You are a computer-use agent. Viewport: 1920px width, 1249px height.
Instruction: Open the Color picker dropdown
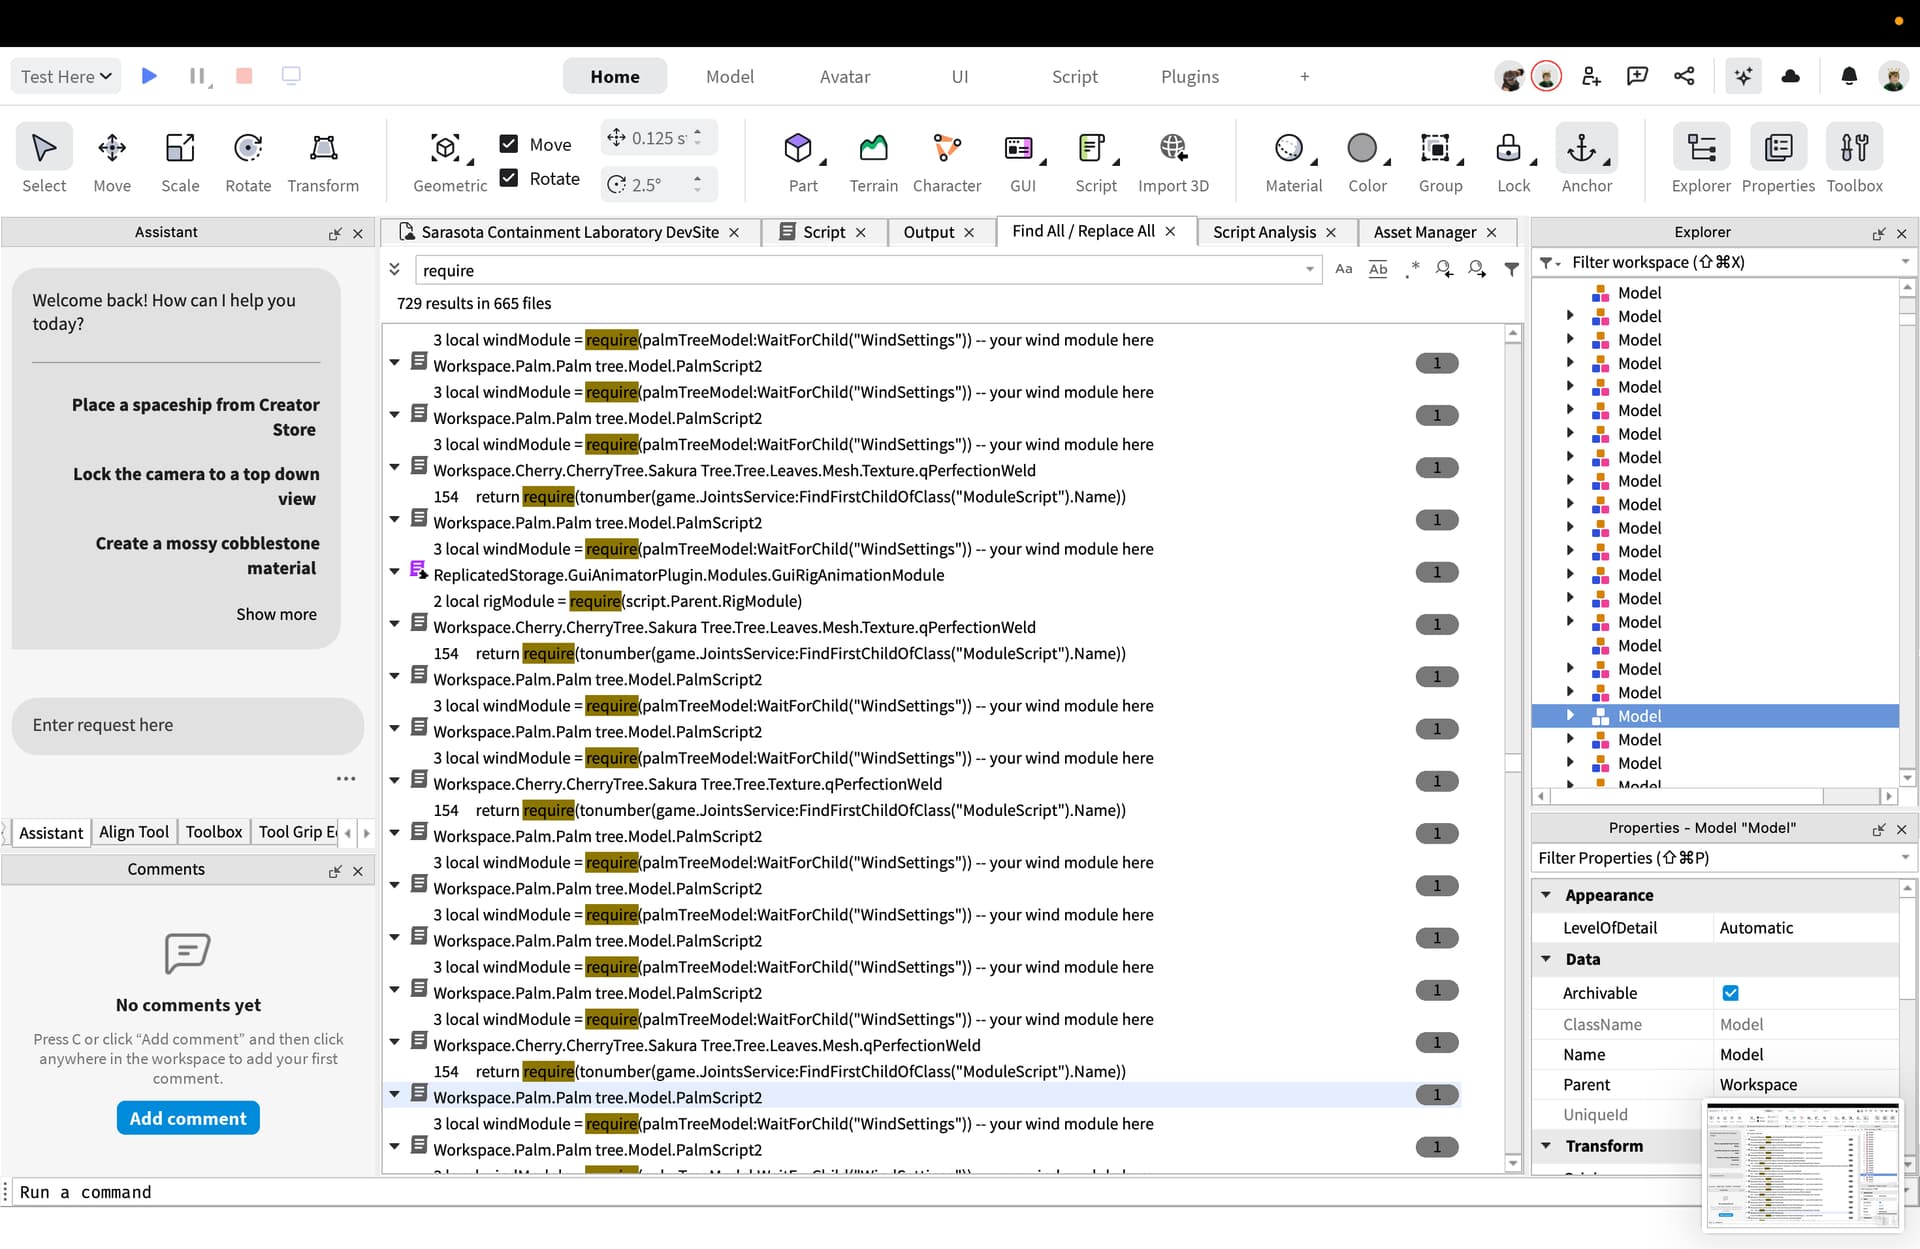[1389, 160]
